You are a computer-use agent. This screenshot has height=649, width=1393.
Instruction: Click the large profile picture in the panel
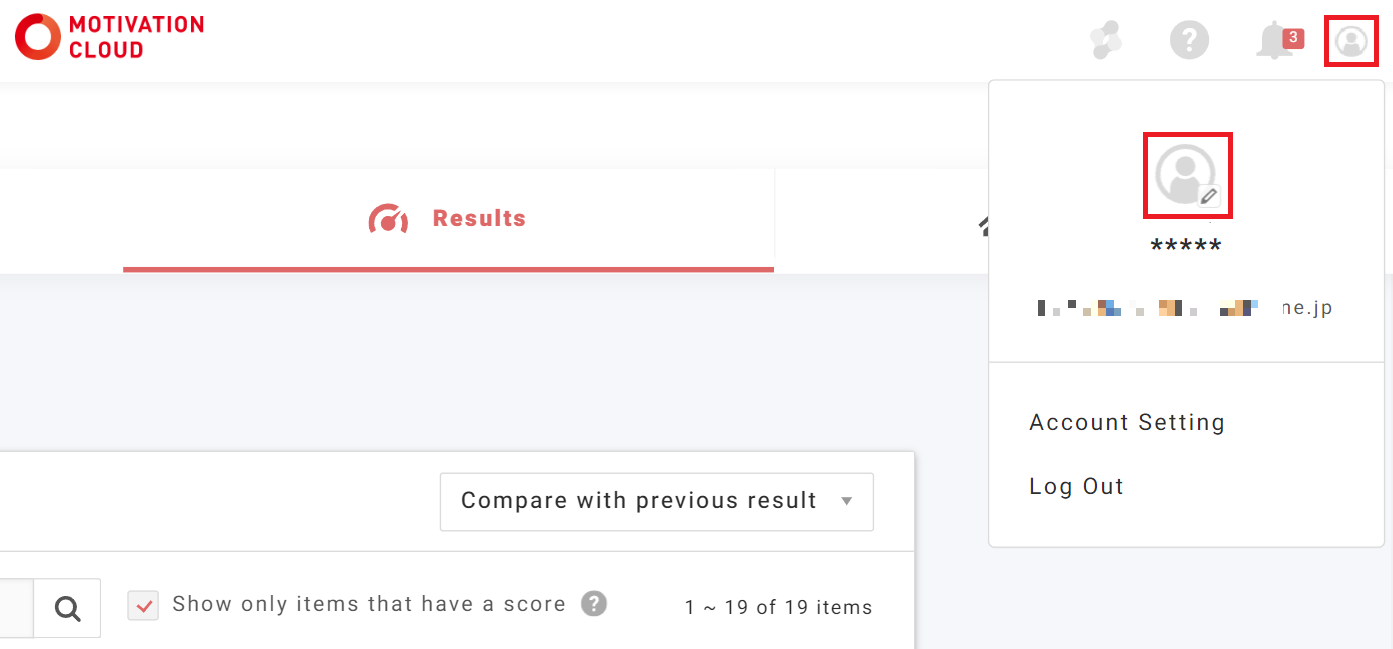[x=1184, y=173]
